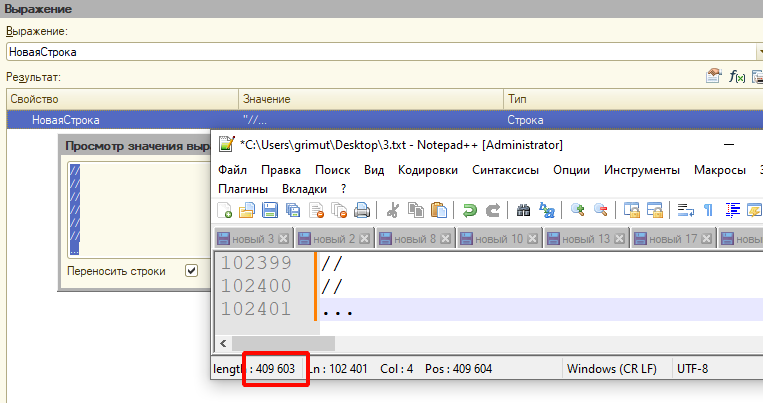Open the Инструменты menu
The image size is (763, 403).
642,170
